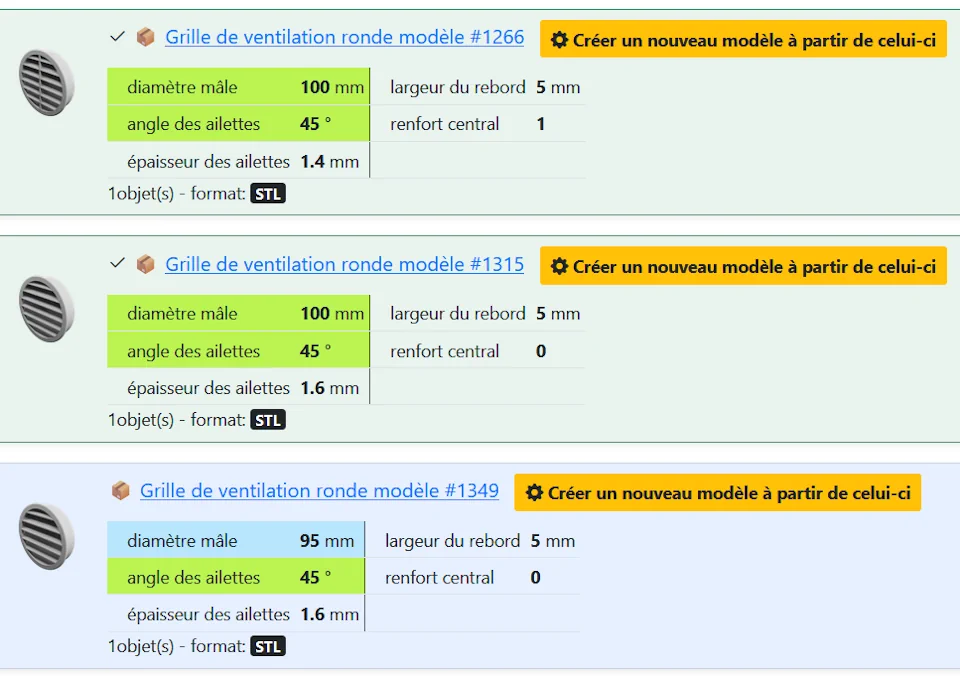The width and height of the screenshot is (960, 680).
Task: Select 'angle des ailettes' 45° in model #1349
Action: point(236,577)
